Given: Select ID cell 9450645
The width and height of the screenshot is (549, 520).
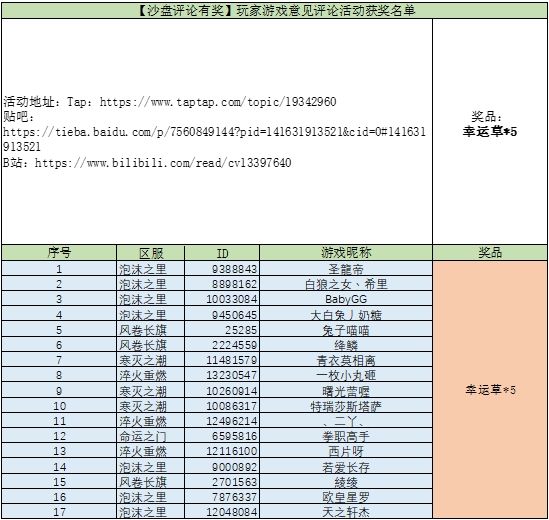Looking at the screenshot, I should pos(222,314).
